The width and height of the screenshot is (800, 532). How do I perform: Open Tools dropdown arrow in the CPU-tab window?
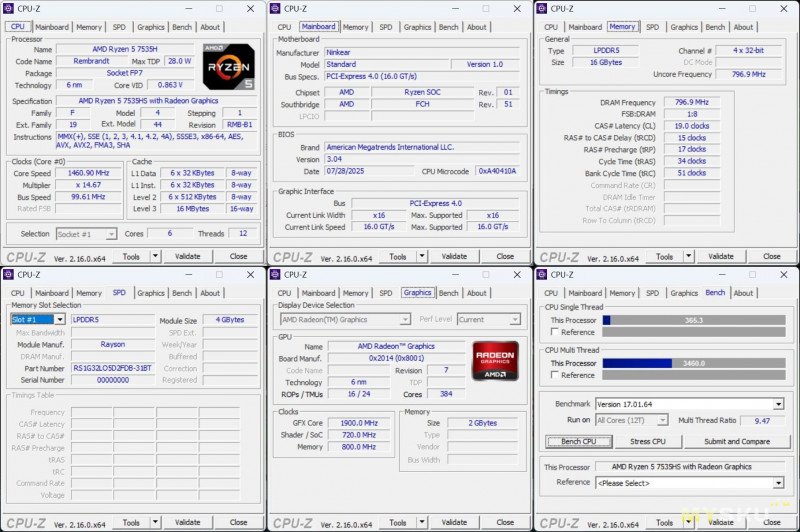click(155, 256)
